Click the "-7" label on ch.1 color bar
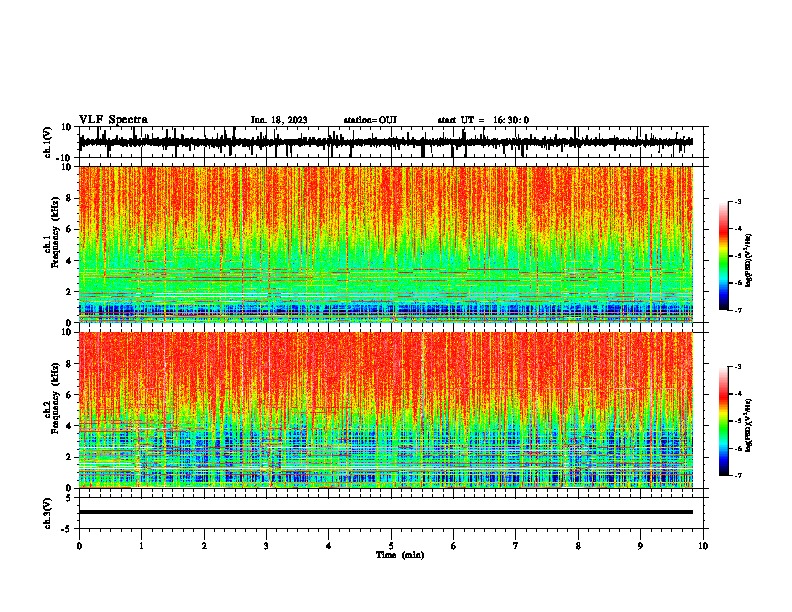The width and height of the screenshot is (792, 612). [738, 310]
